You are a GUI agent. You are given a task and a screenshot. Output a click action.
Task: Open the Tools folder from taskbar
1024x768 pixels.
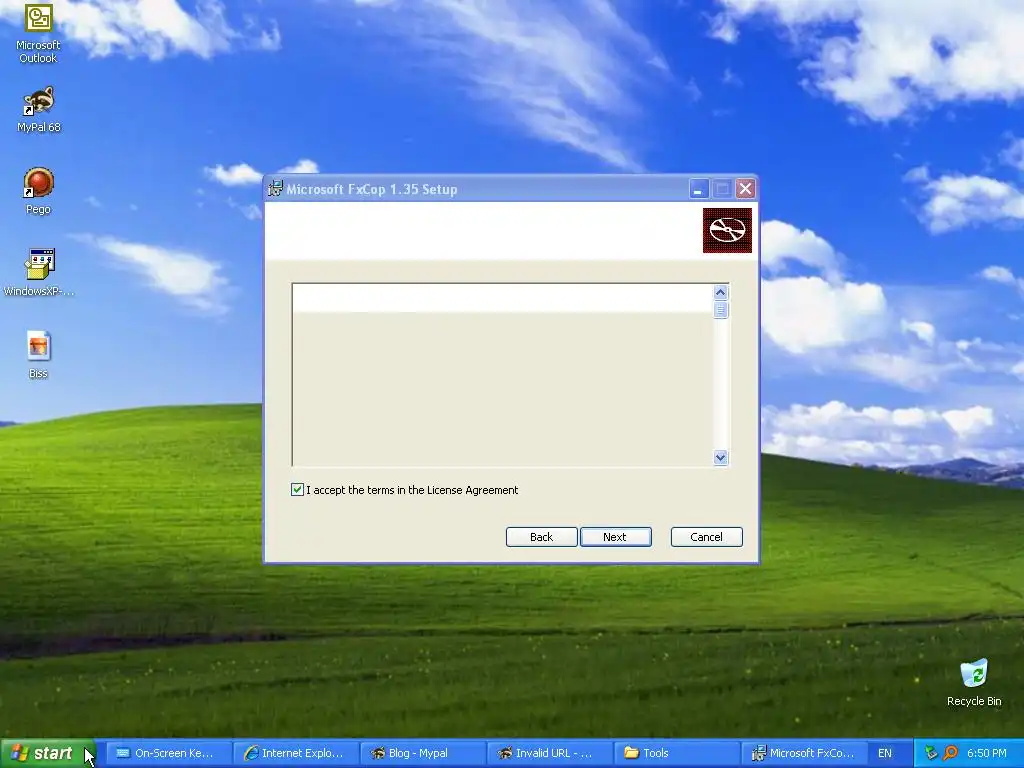(x=677, y=753)
